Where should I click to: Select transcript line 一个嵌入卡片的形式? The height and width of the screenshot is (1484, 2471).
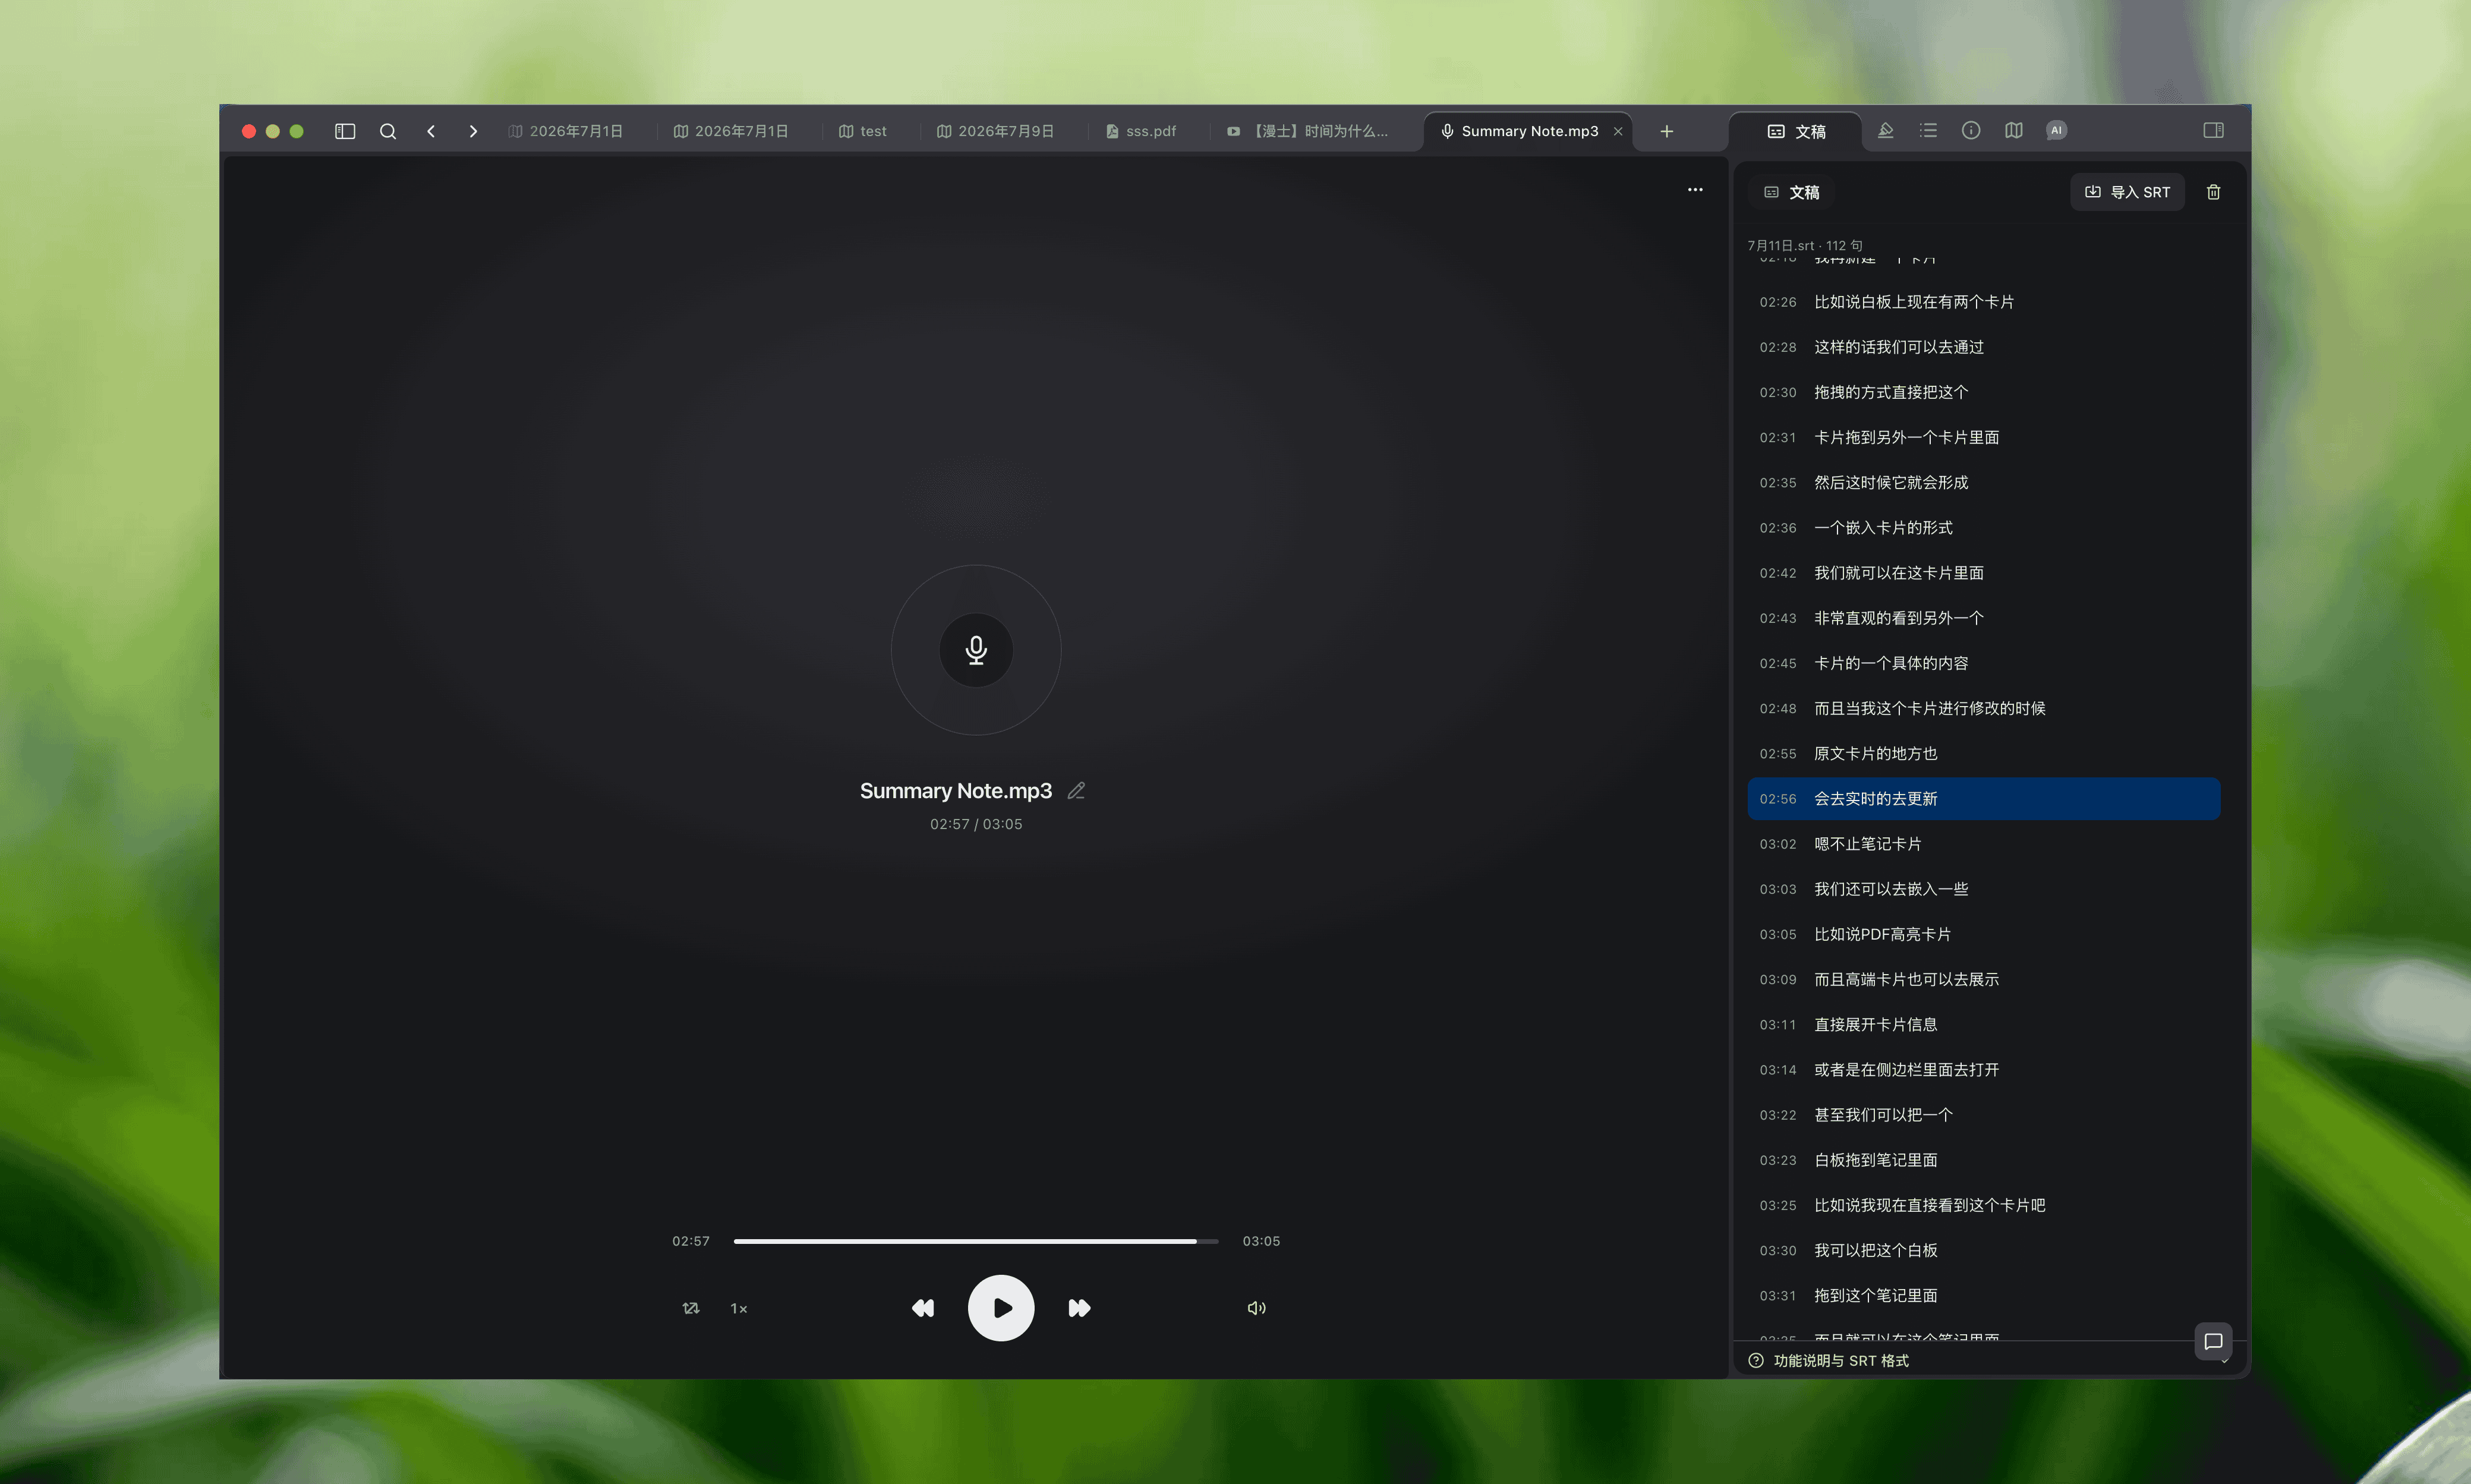tap(1984, 528)
